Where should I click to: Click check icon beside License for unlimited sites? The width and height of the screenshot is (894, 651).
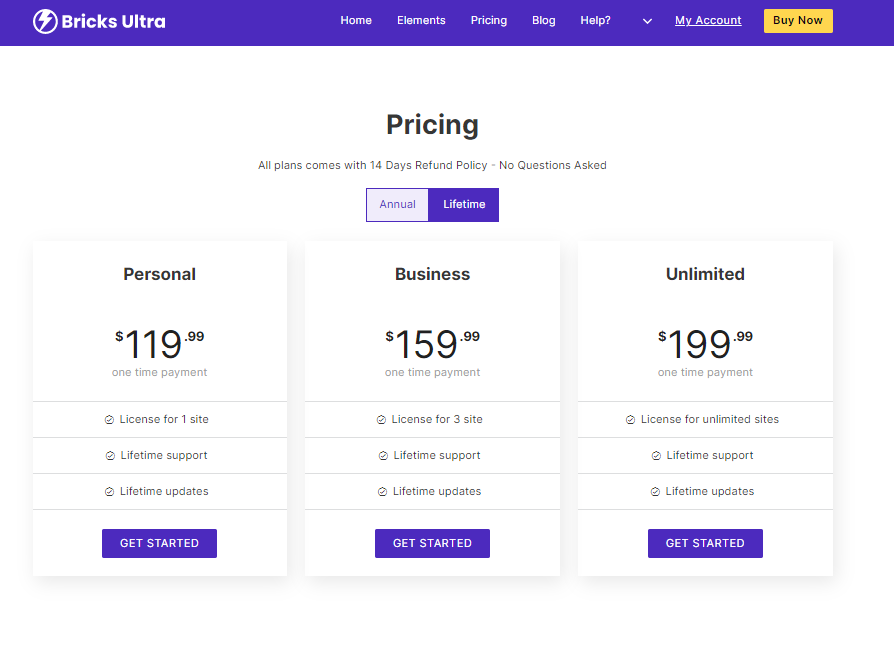[x=631, y=420]
